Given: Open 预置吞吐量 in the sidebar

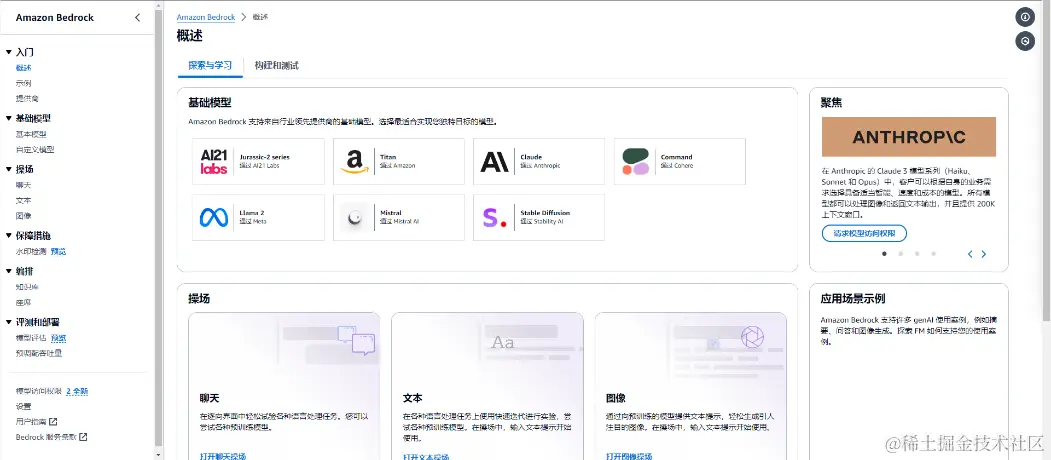Looking at the screenshot, I should coord(38,353).
